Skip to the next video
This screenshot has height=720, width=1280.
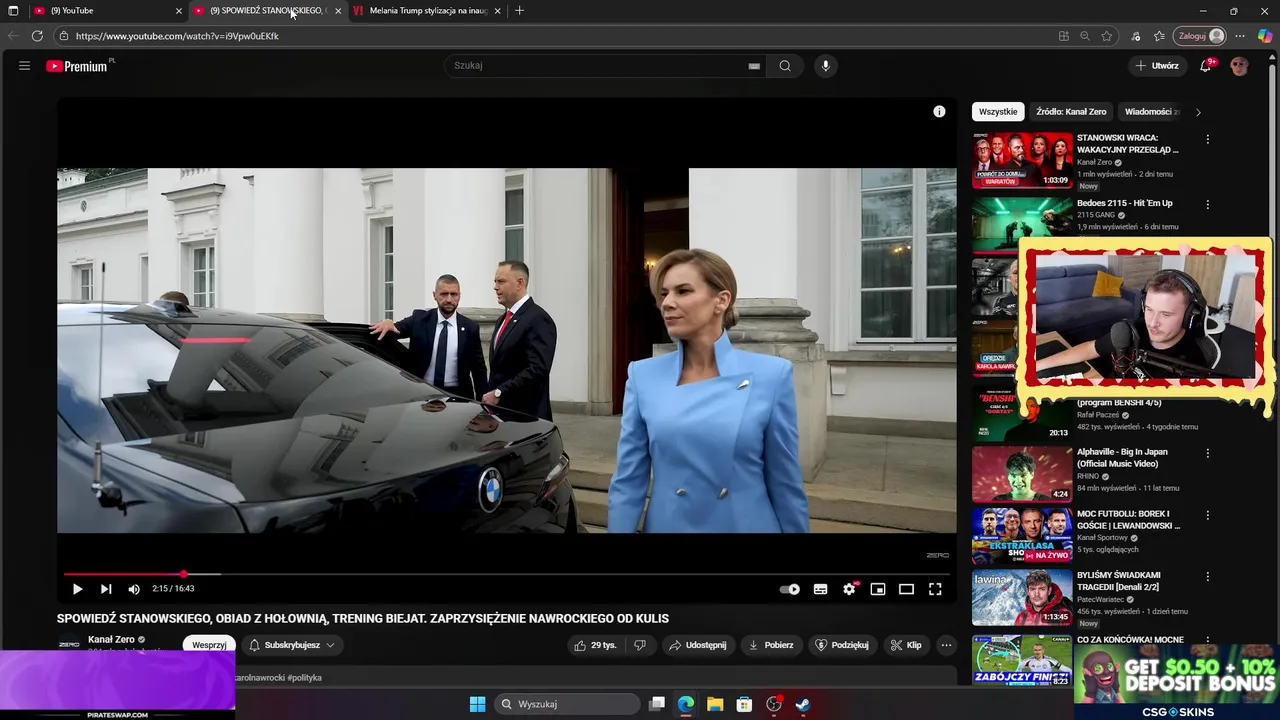(x=106, y=589)
